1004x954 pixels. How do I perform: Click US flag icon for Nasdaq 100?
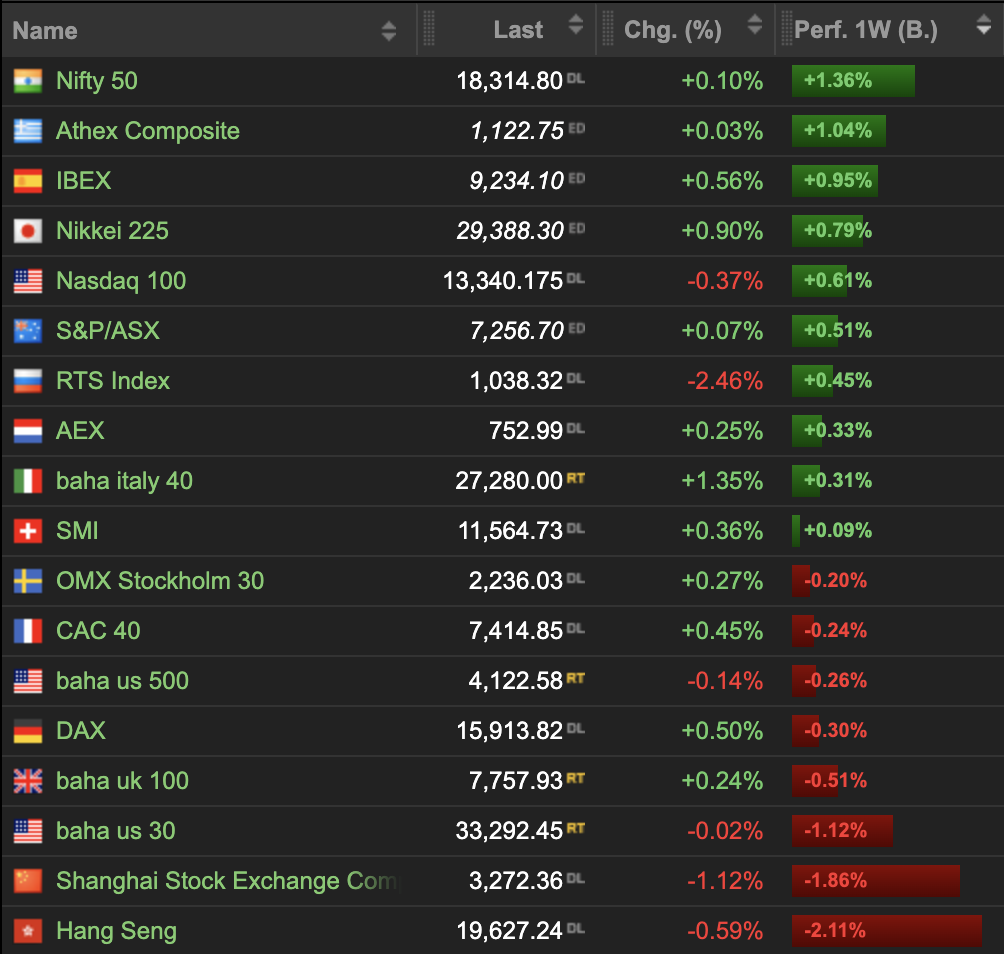pyautogui.click(x=28, y=281)
